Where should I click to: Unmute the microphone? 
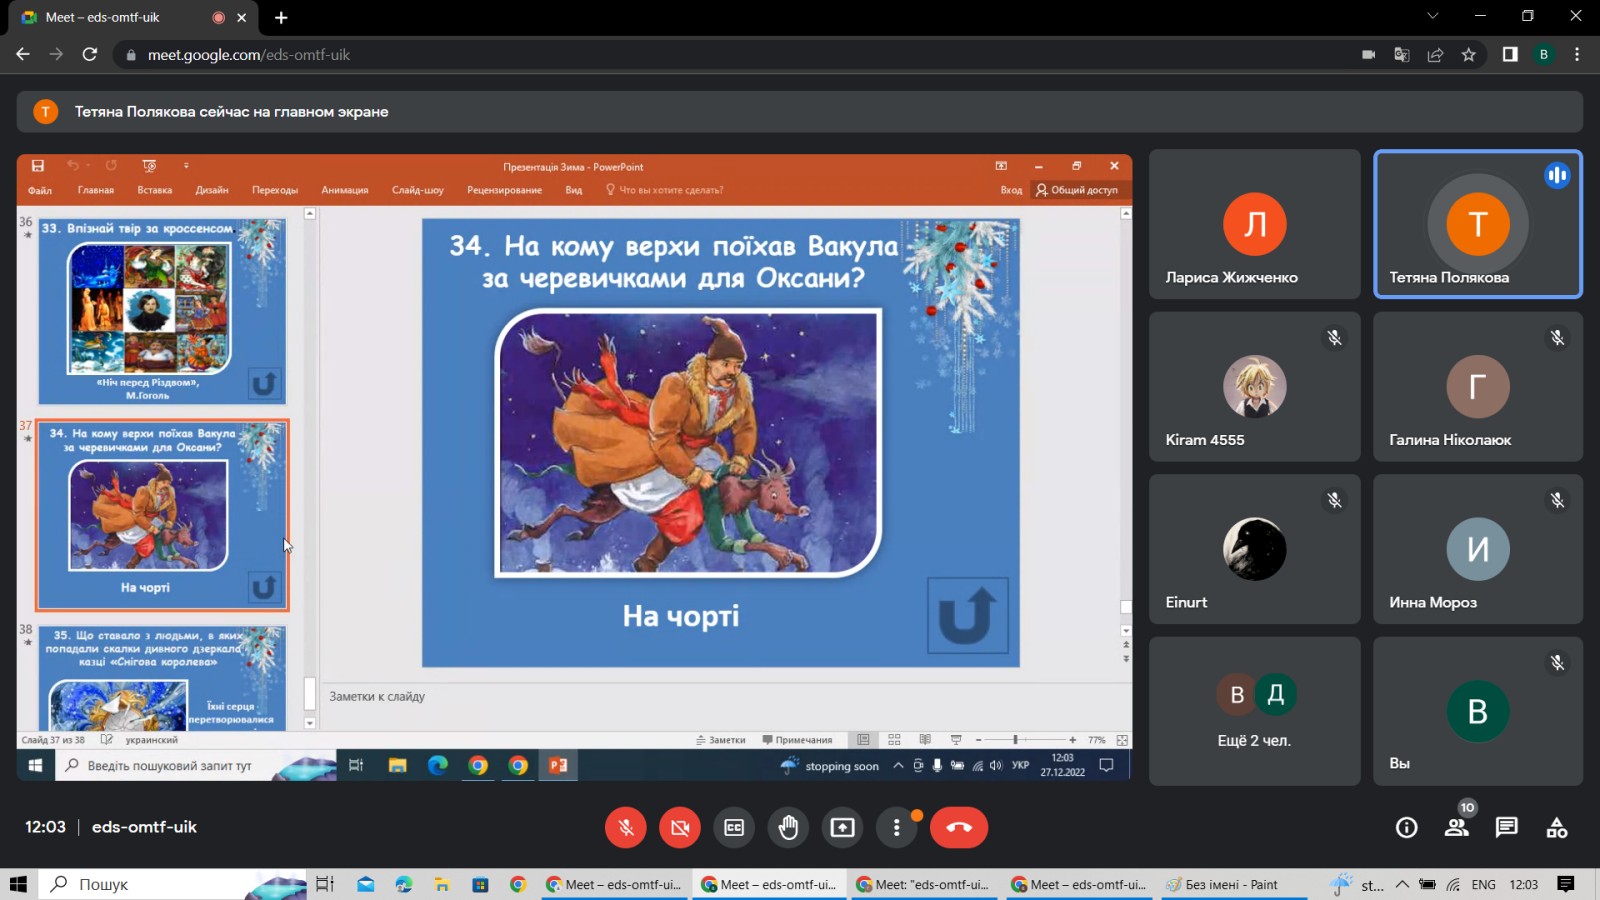pos(626,827)
